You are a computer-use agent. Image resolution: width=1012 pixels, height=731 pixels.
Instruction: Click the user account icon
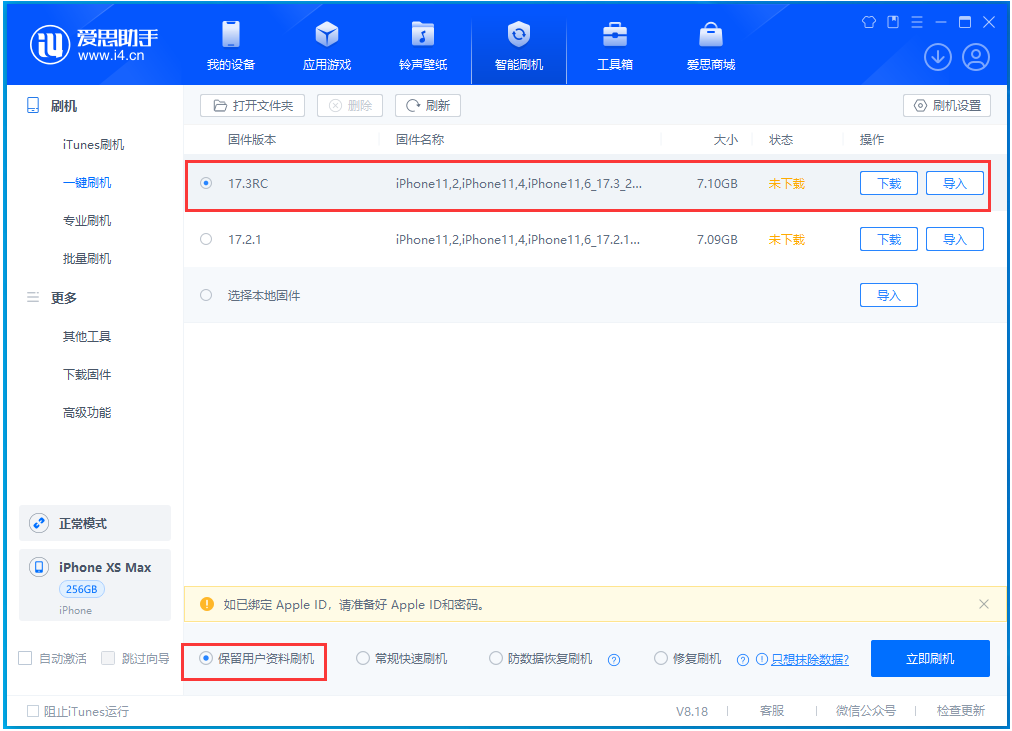click(976, 57)
